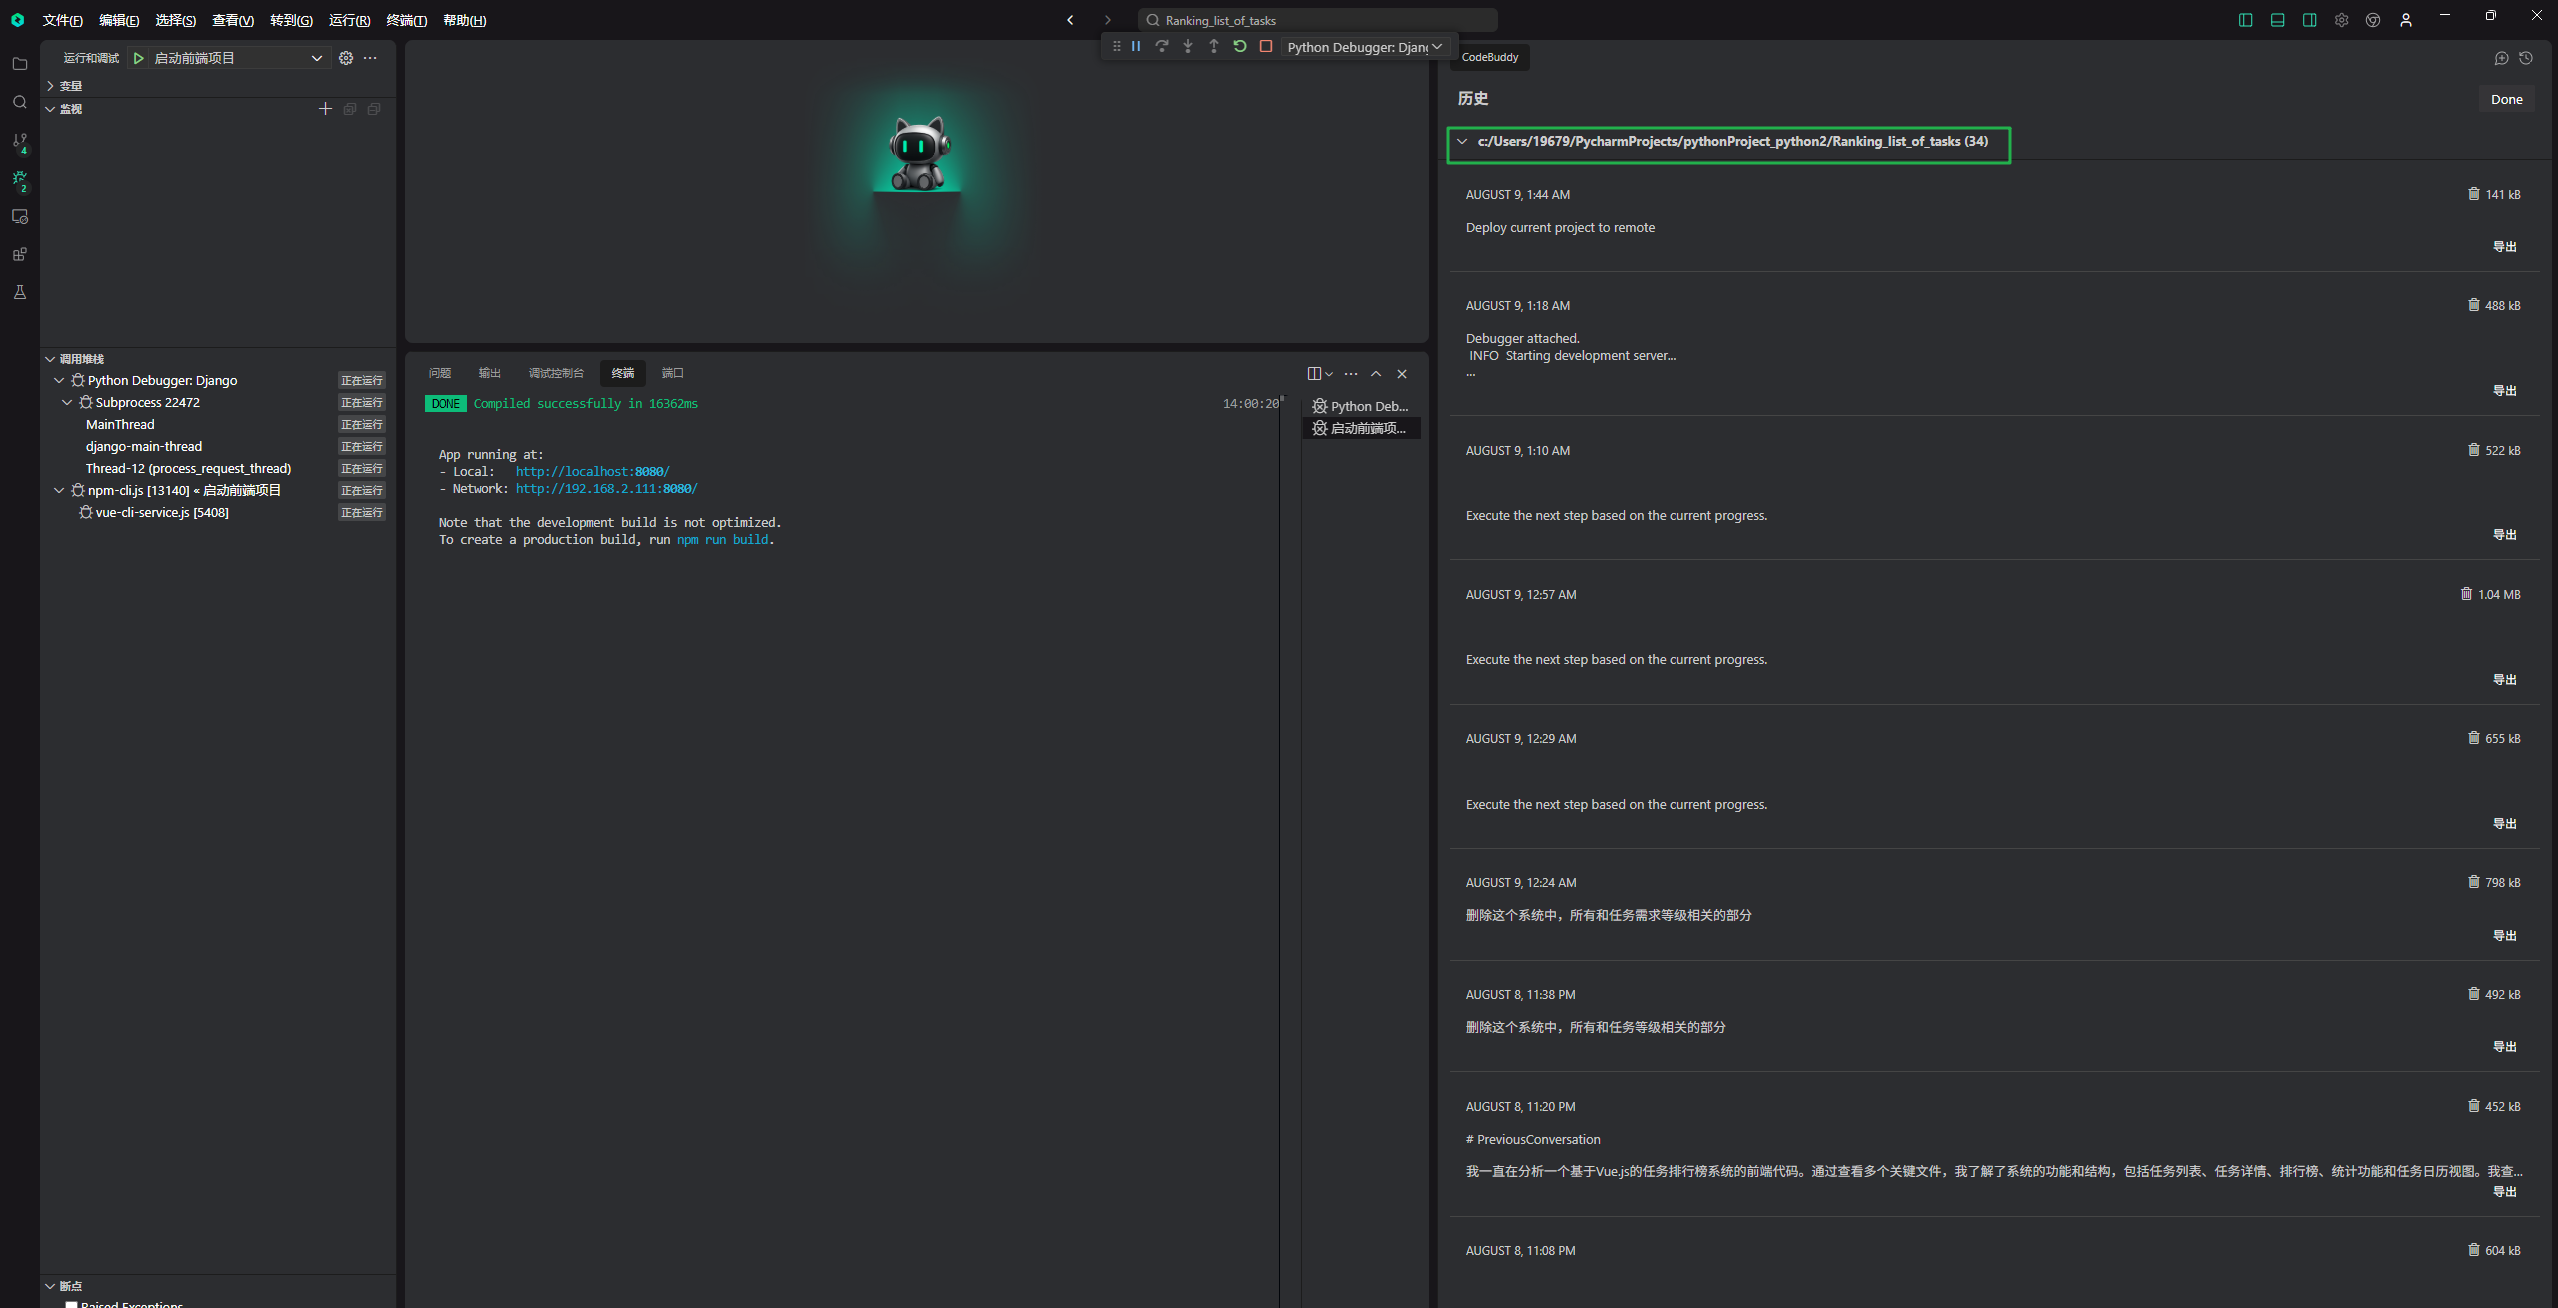This screenshot has height=1308, width=2558.
Task: Open the http://localhost:8080/ link
Action: (592, 472)
